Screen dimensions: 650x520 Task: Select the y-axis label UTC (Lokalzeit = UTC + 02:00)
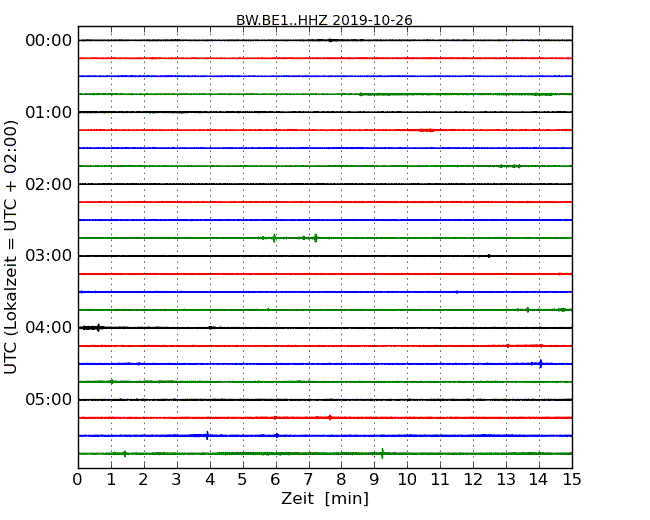click(x=10, y=247)
